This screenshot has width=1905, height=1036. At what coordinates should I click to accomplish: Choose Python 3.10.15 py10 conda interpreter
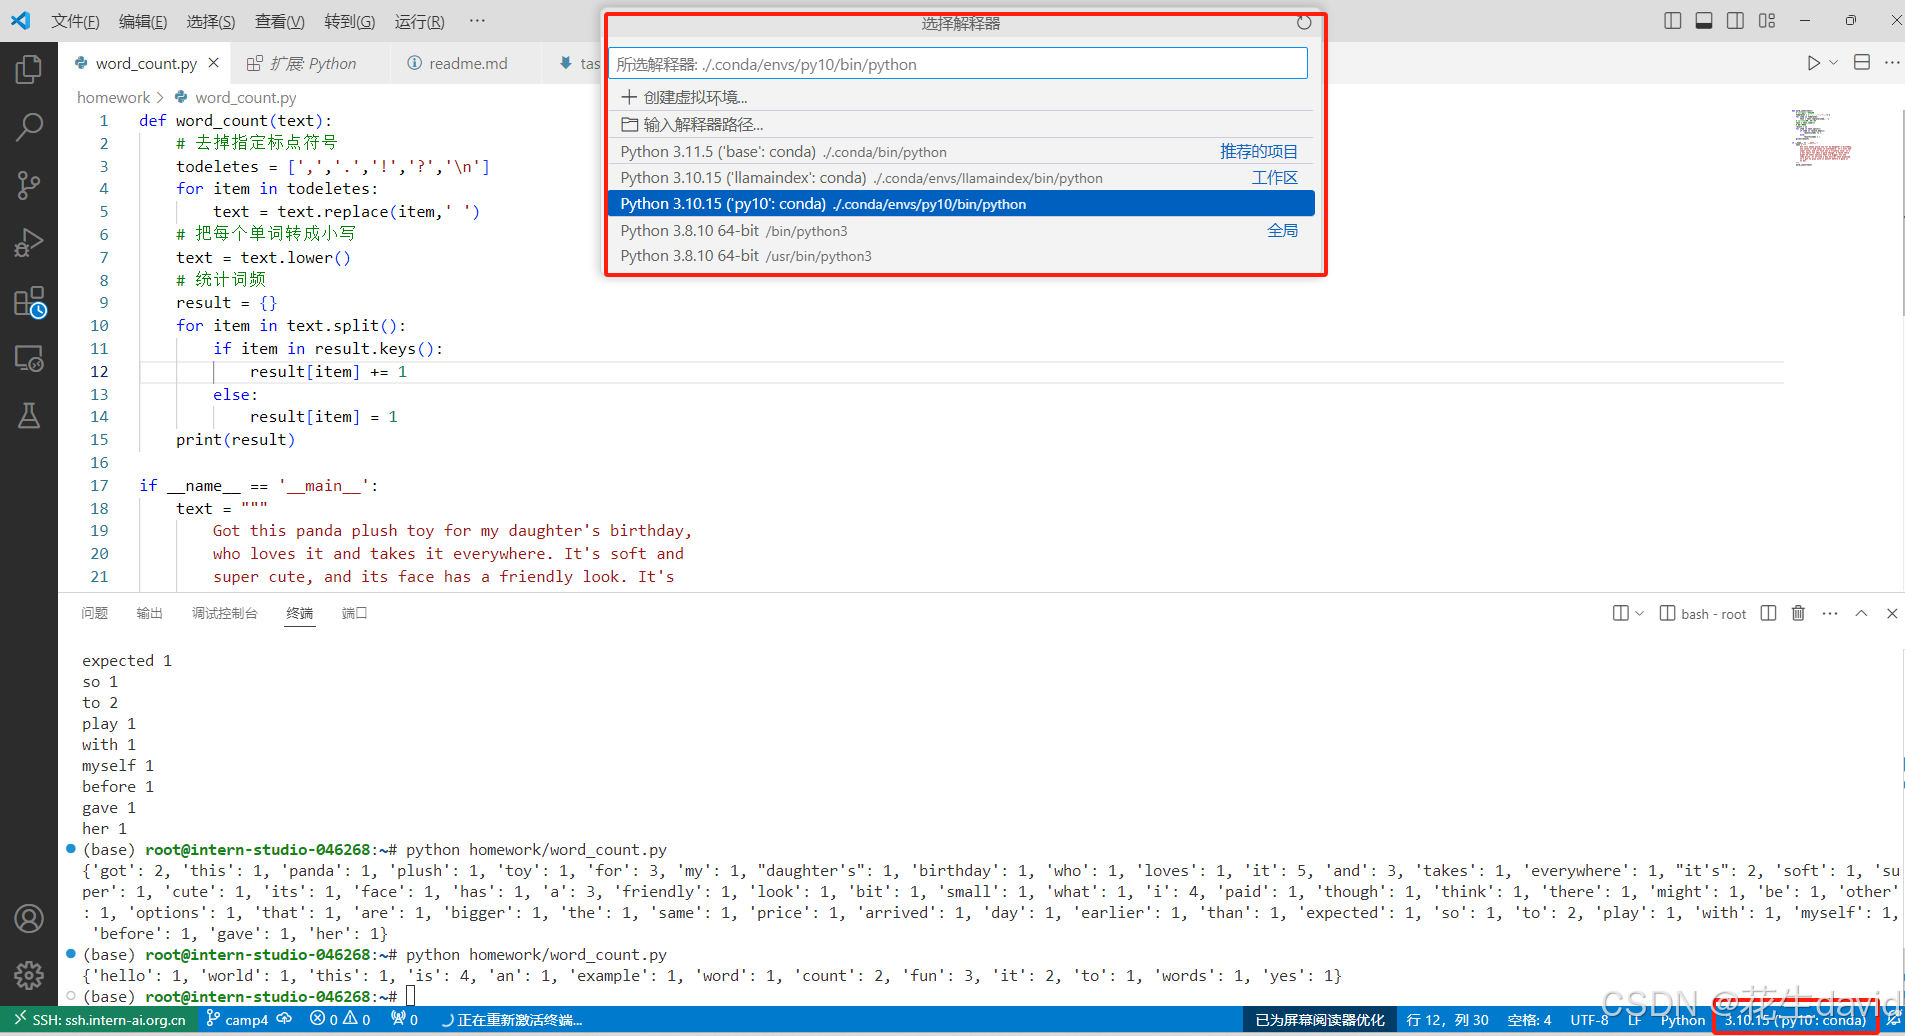[x=960, y=204]
